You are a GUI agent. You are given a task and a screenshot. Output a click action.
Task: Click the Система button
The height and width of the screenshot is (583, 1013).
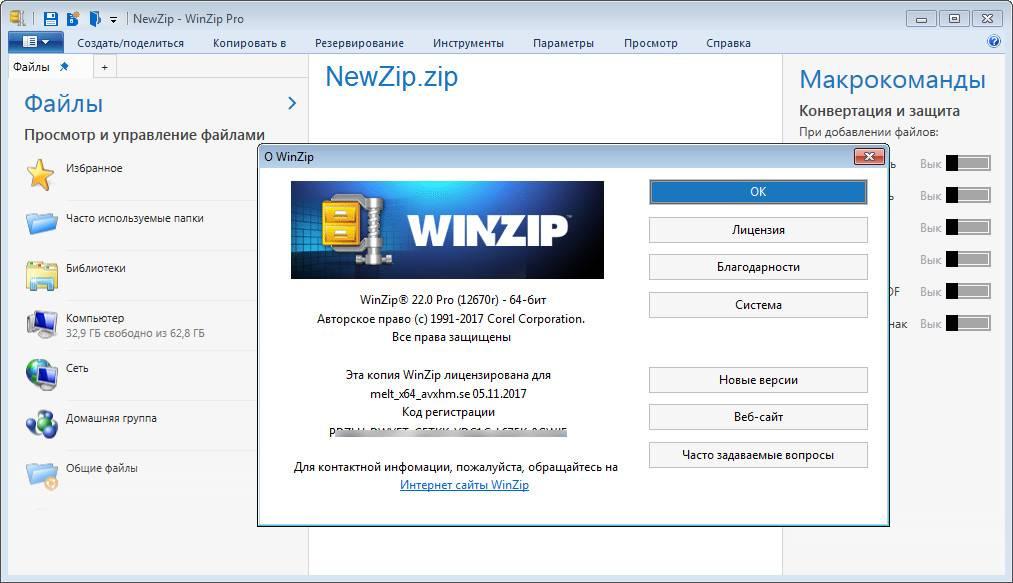pos(758,304)
